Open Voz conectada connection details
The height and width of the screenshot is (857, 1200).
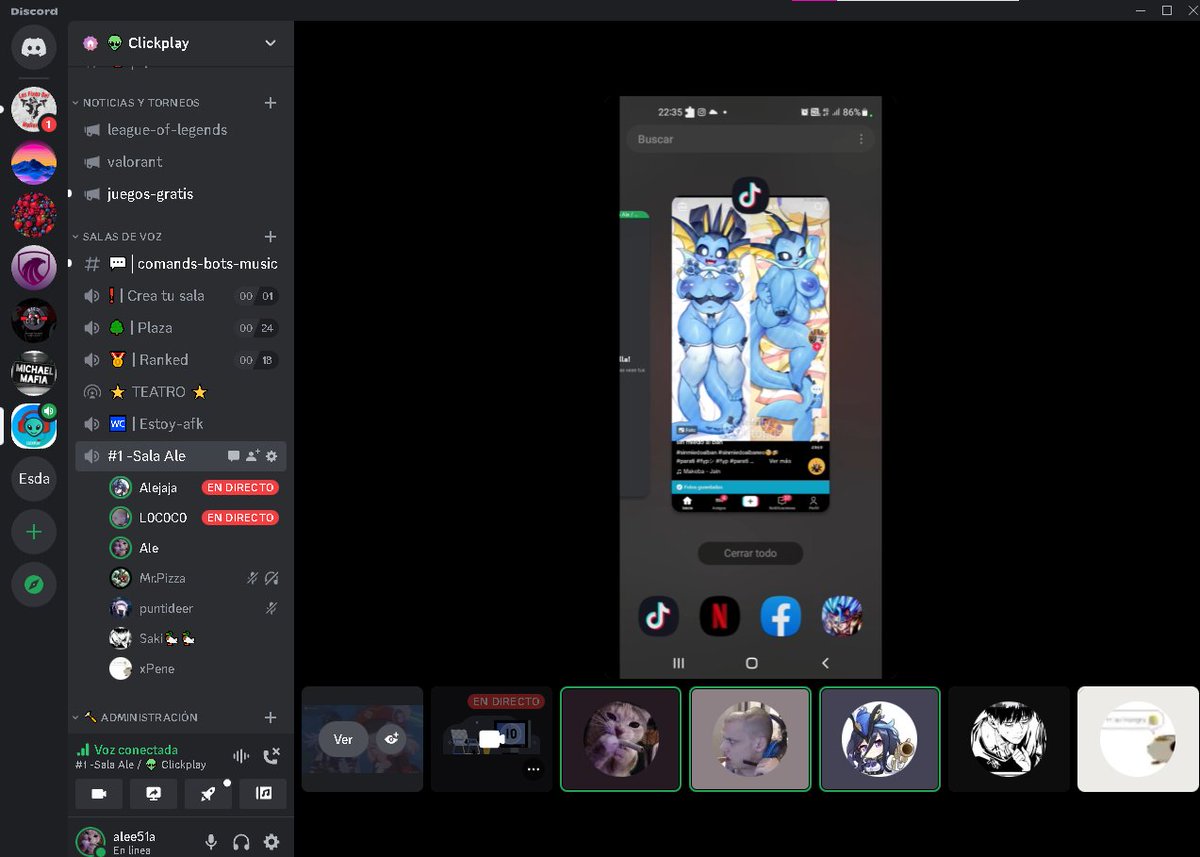(x=135, y=749)
